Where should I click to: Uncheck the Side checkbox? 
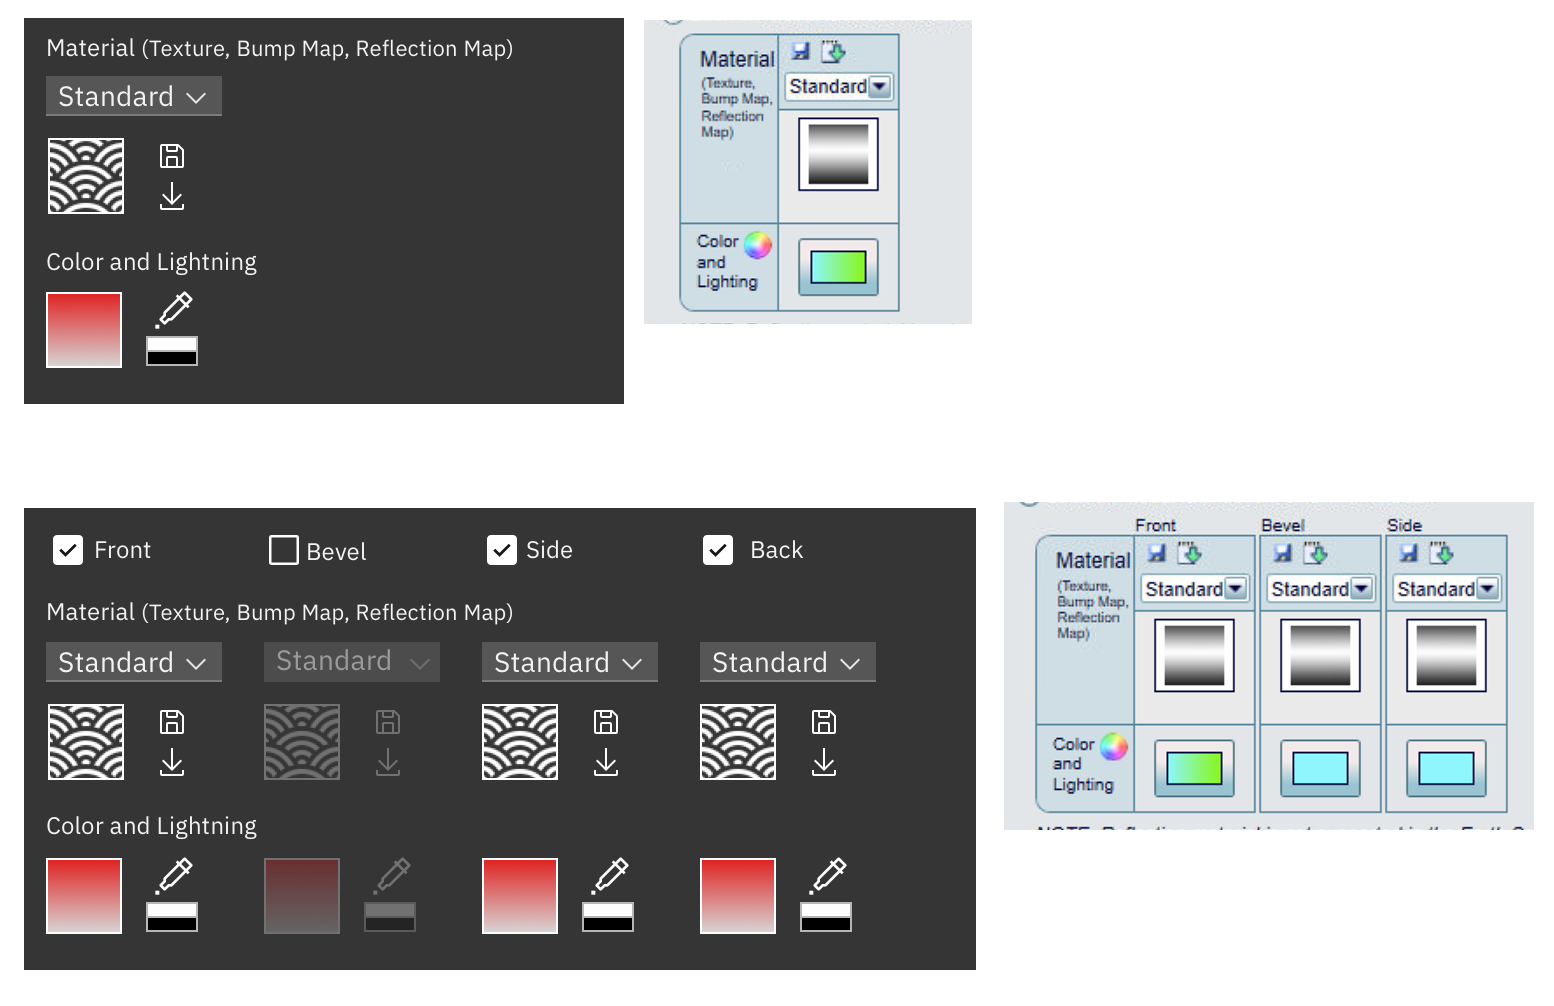502,549
